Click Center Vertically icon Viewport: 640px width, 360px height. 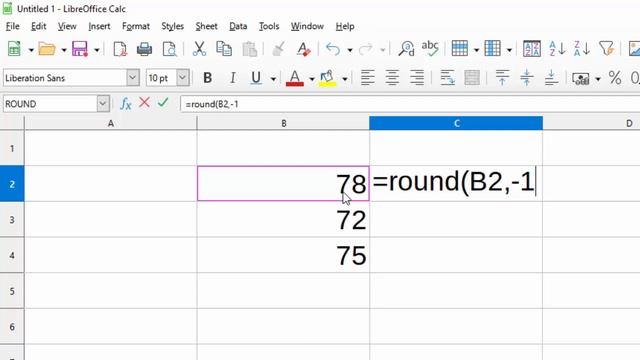point(527,78)
